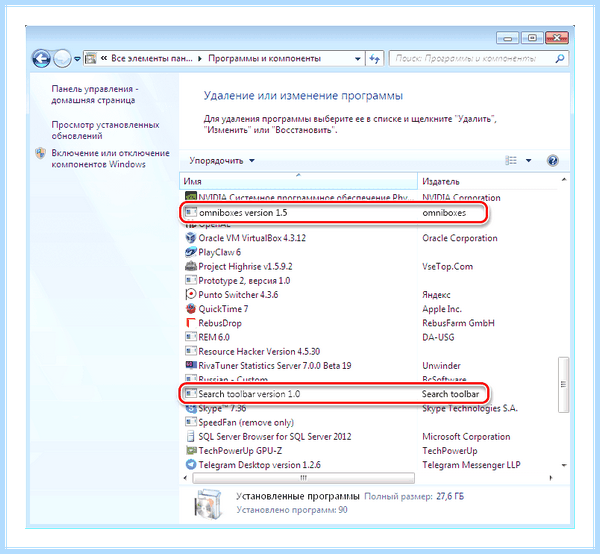600x554 pixels.
Task: Select Skype 7.36 in the list
Action: pyautogui.click(x=222, y=408)
